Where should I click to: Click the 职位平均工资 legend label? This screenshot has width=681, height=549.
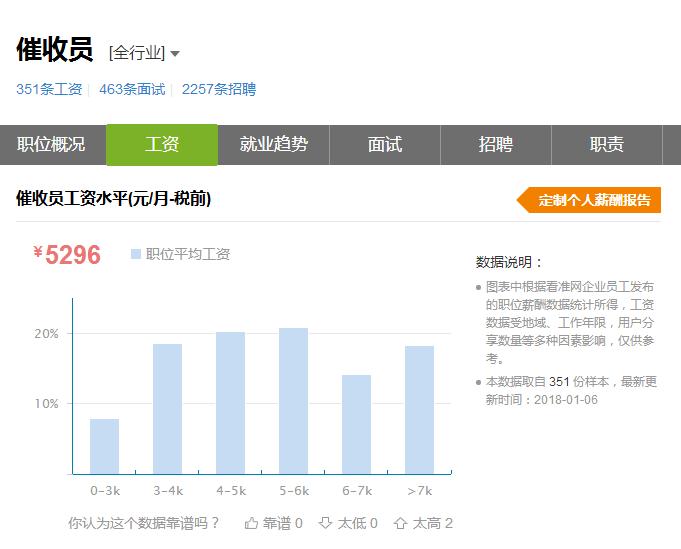(188, 254)
